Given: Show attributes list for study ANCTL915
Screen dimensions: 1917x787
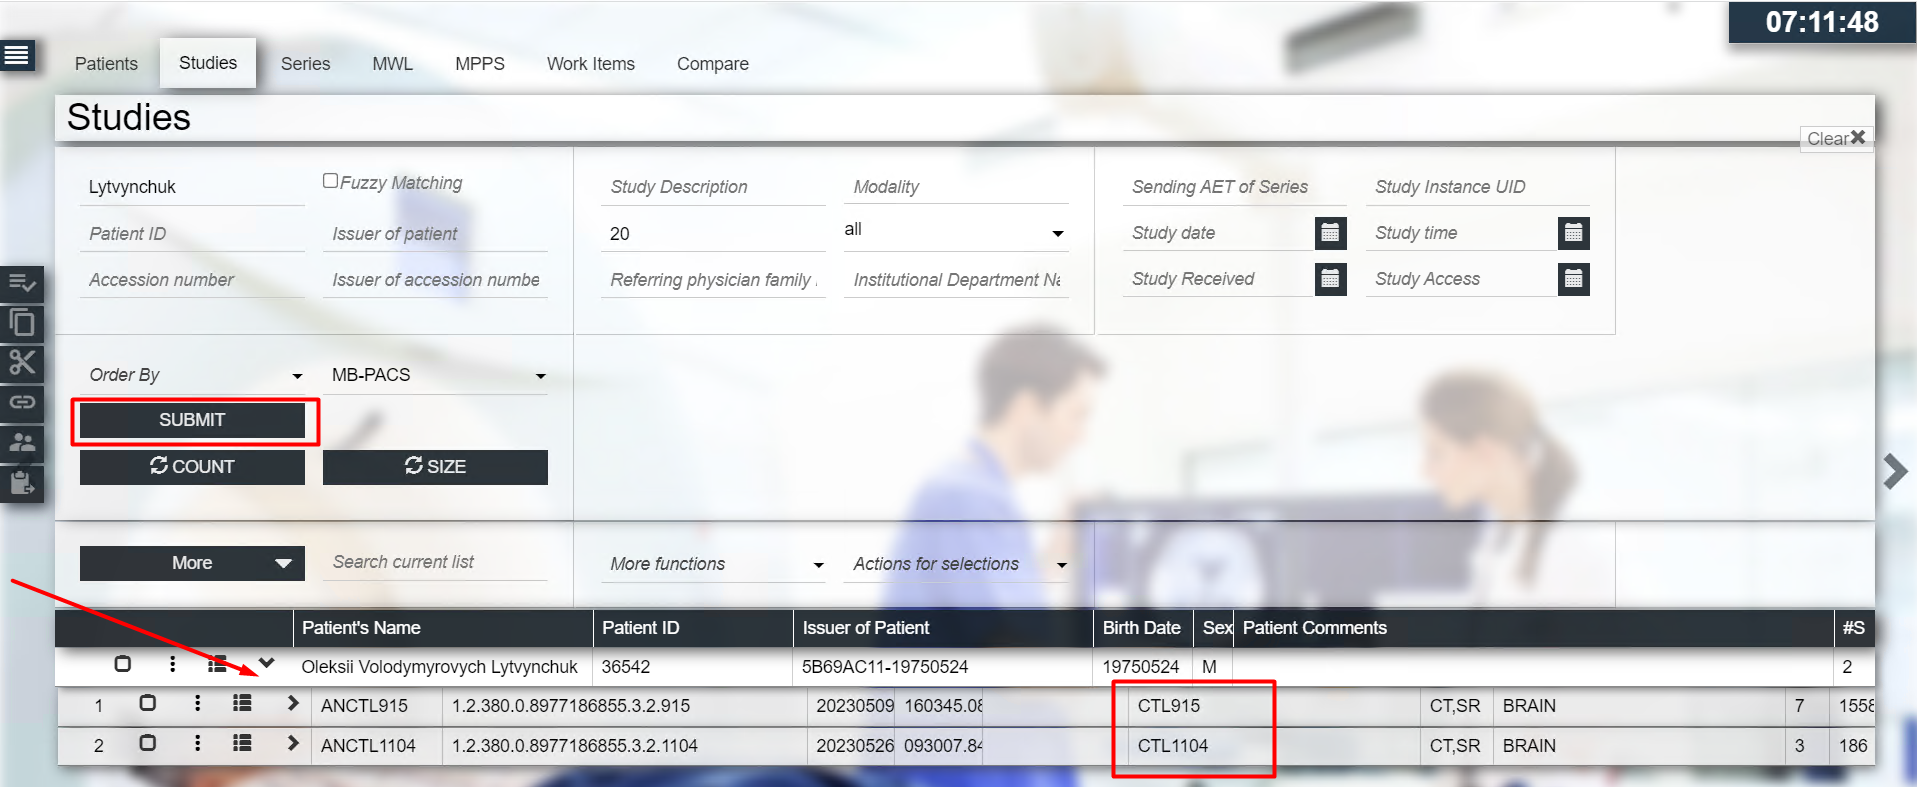Looking at the screenshot, I should (242, 704).
